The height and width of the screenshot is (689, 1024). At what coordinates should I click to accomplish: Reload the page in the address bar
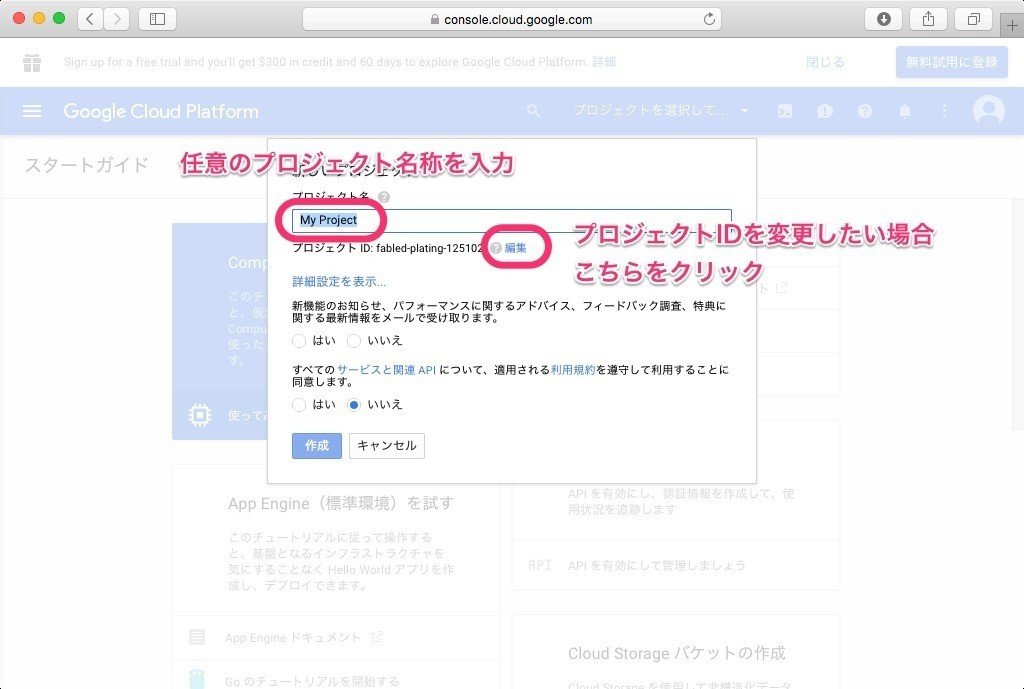pos(709,19)
